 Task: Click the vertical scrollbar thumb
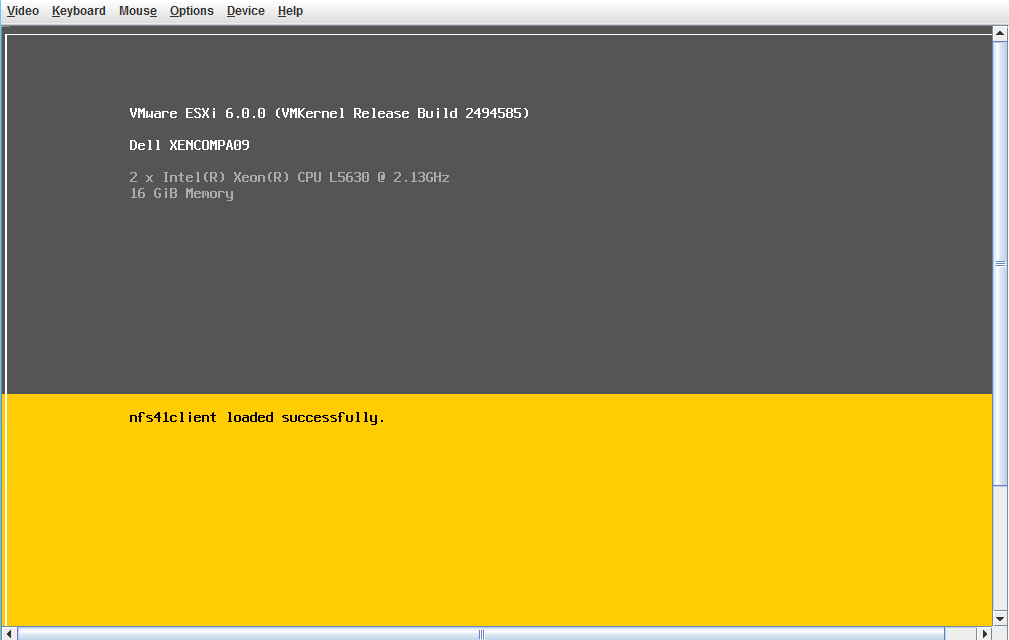tap(1000, 263)
